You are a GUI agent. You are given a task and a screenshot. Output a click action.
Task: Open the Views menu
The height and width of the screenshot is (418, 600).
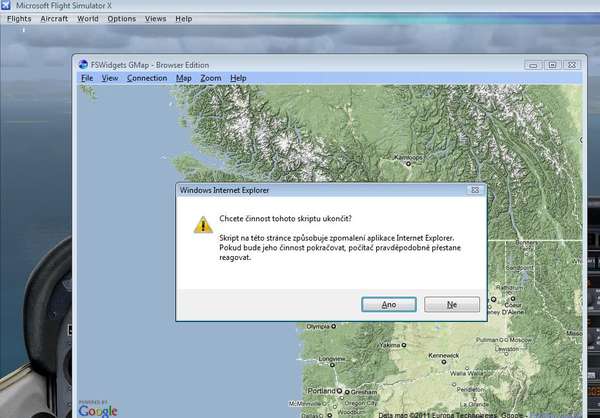point(155,19)
